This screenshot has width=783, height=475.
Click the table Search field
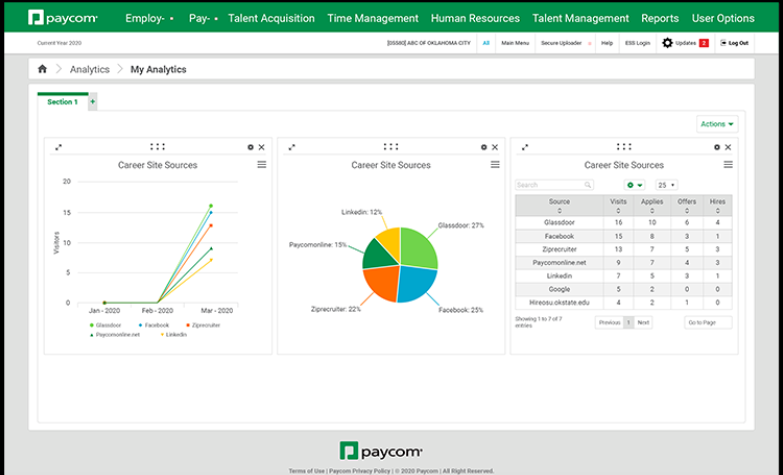(554, 185)
